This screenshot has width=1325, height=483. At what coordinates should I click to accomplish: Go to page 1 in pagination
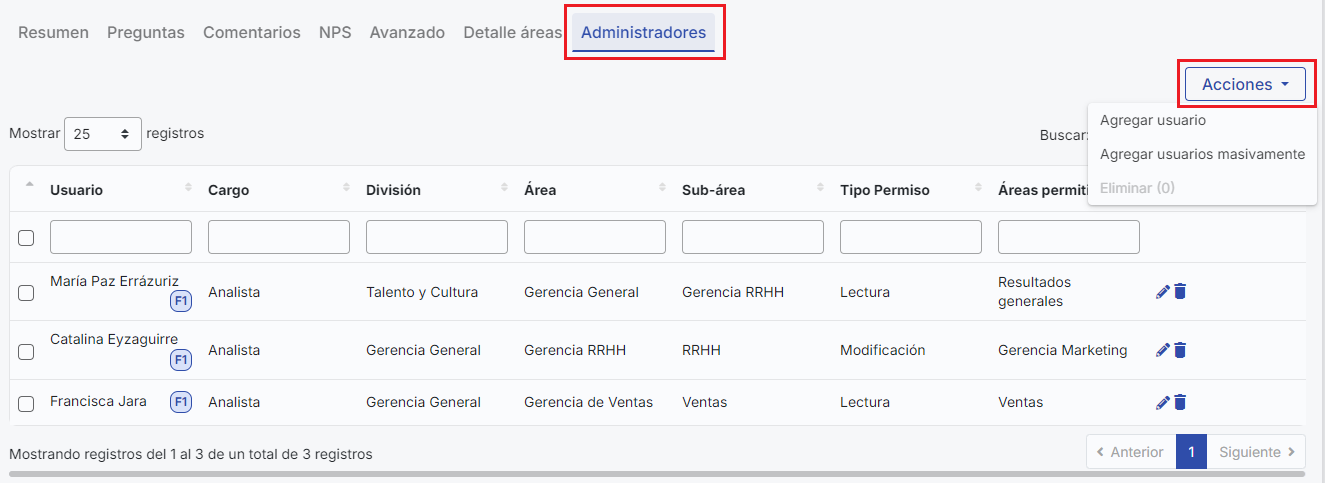1191,452
